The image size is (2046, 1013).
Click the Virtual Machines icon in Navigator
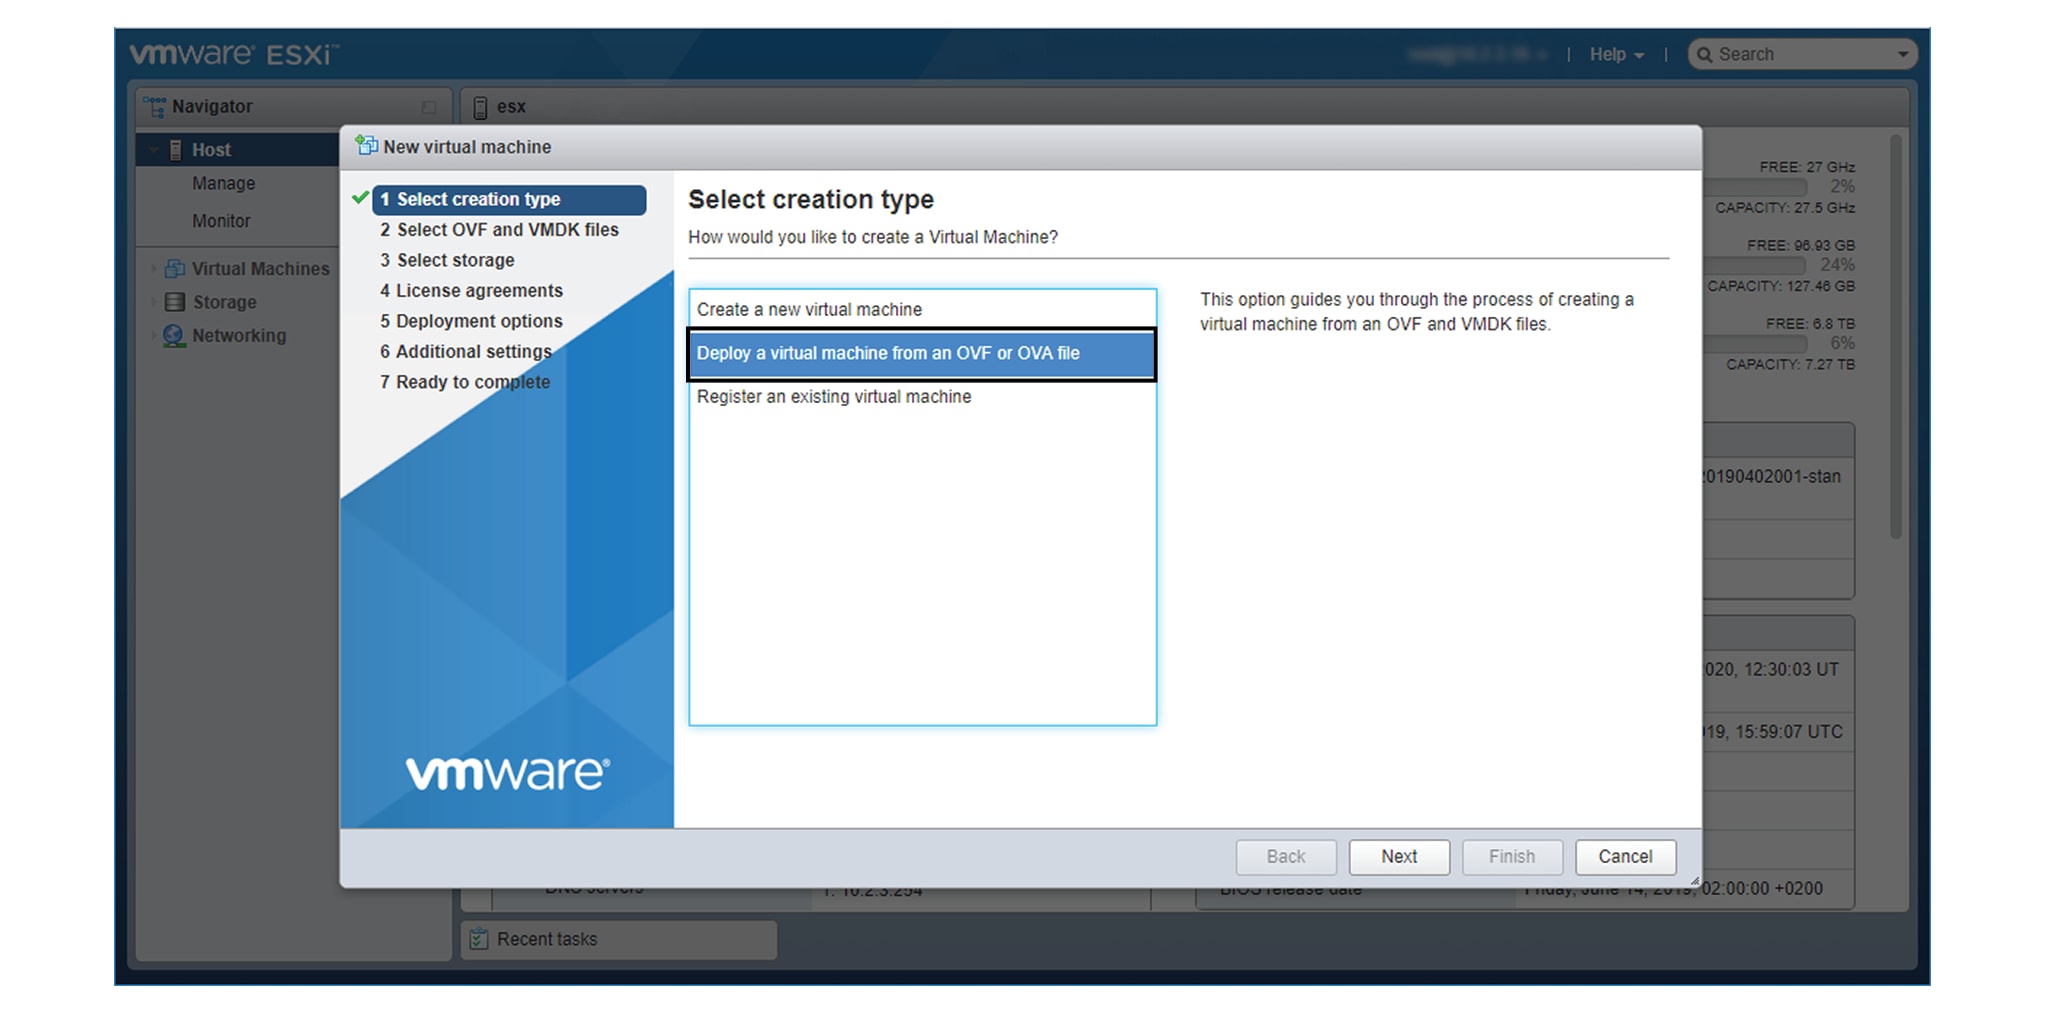pos(175,268)
